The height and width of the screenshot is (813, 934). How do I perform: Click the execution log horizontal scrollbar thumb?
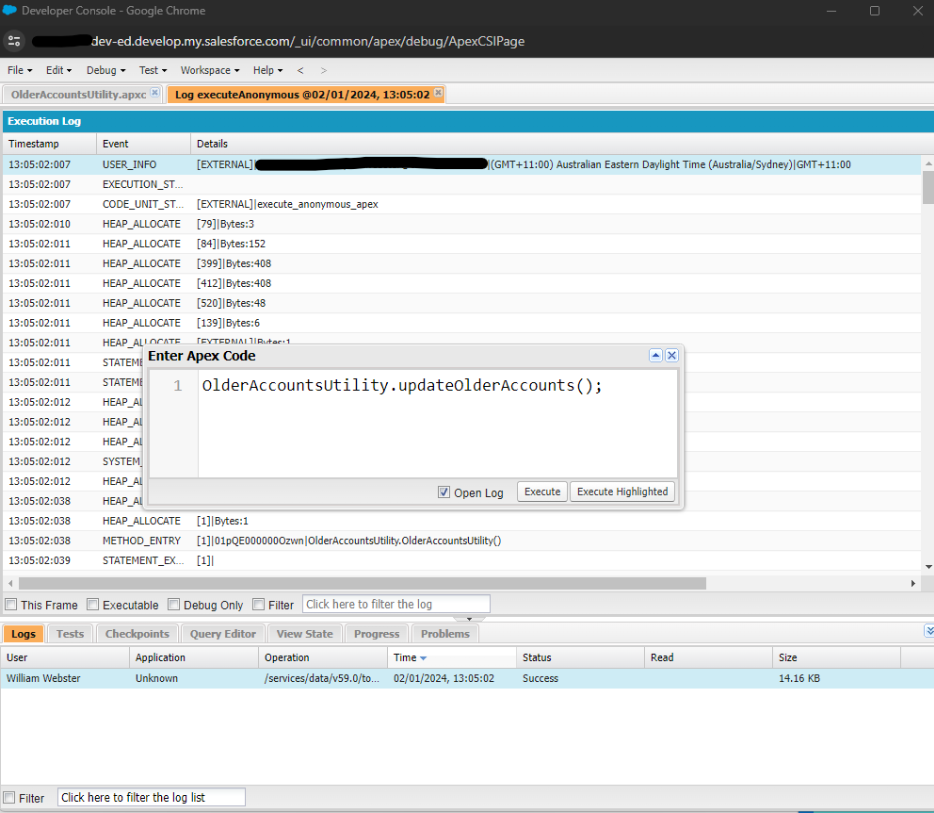[x=362, y=583]
